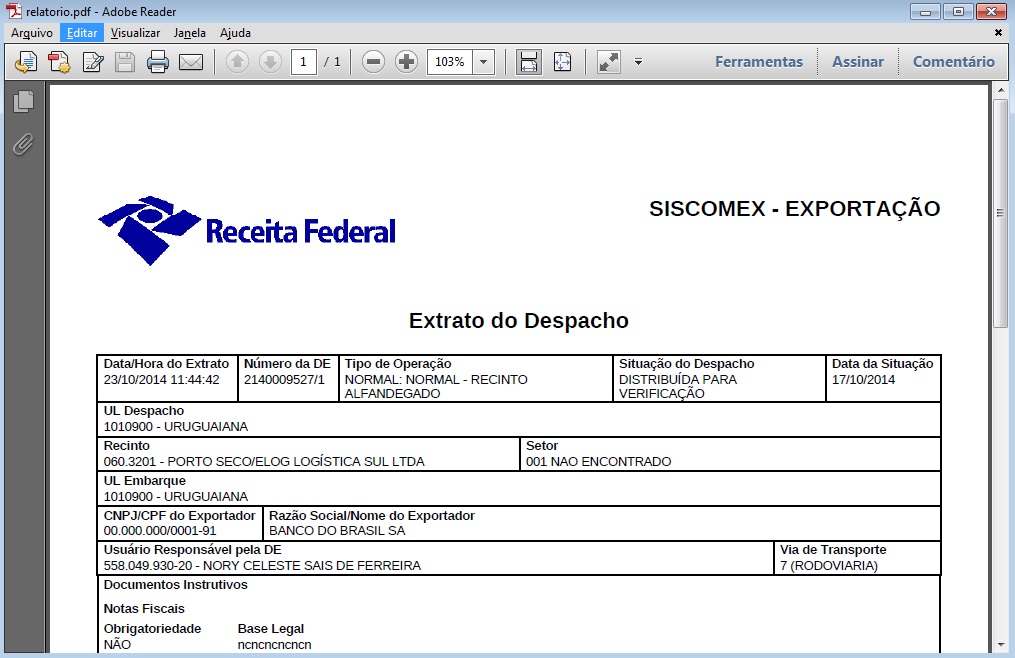The height and width of the screenshot is (658, 1015).
Task: Click 1010900 - URUGUAIANA under UL Despacho
Action: pyautogui.click(x=176, y=427)
